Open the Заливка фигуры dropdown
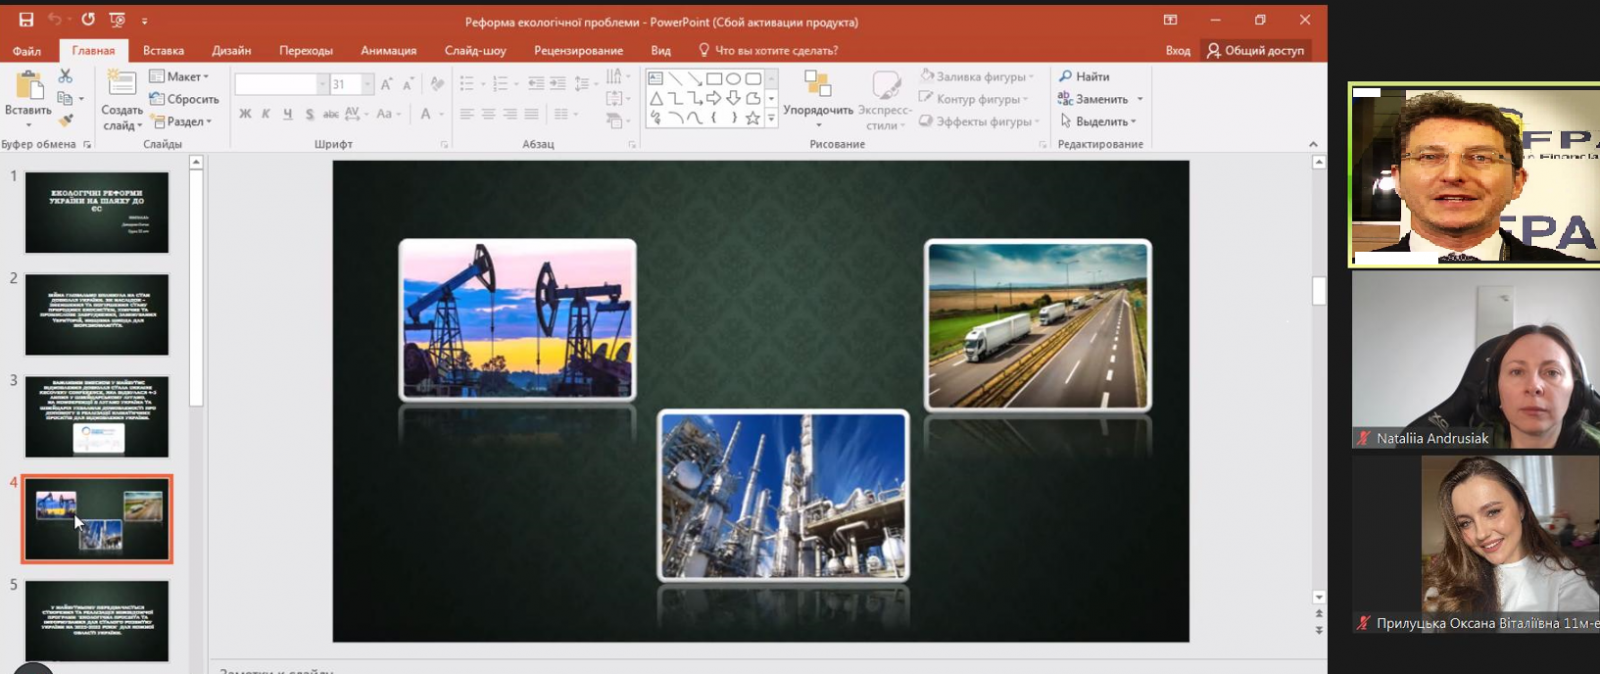Screen dimensions: 1600x674 pyautogui.click(x=978, y=76)
